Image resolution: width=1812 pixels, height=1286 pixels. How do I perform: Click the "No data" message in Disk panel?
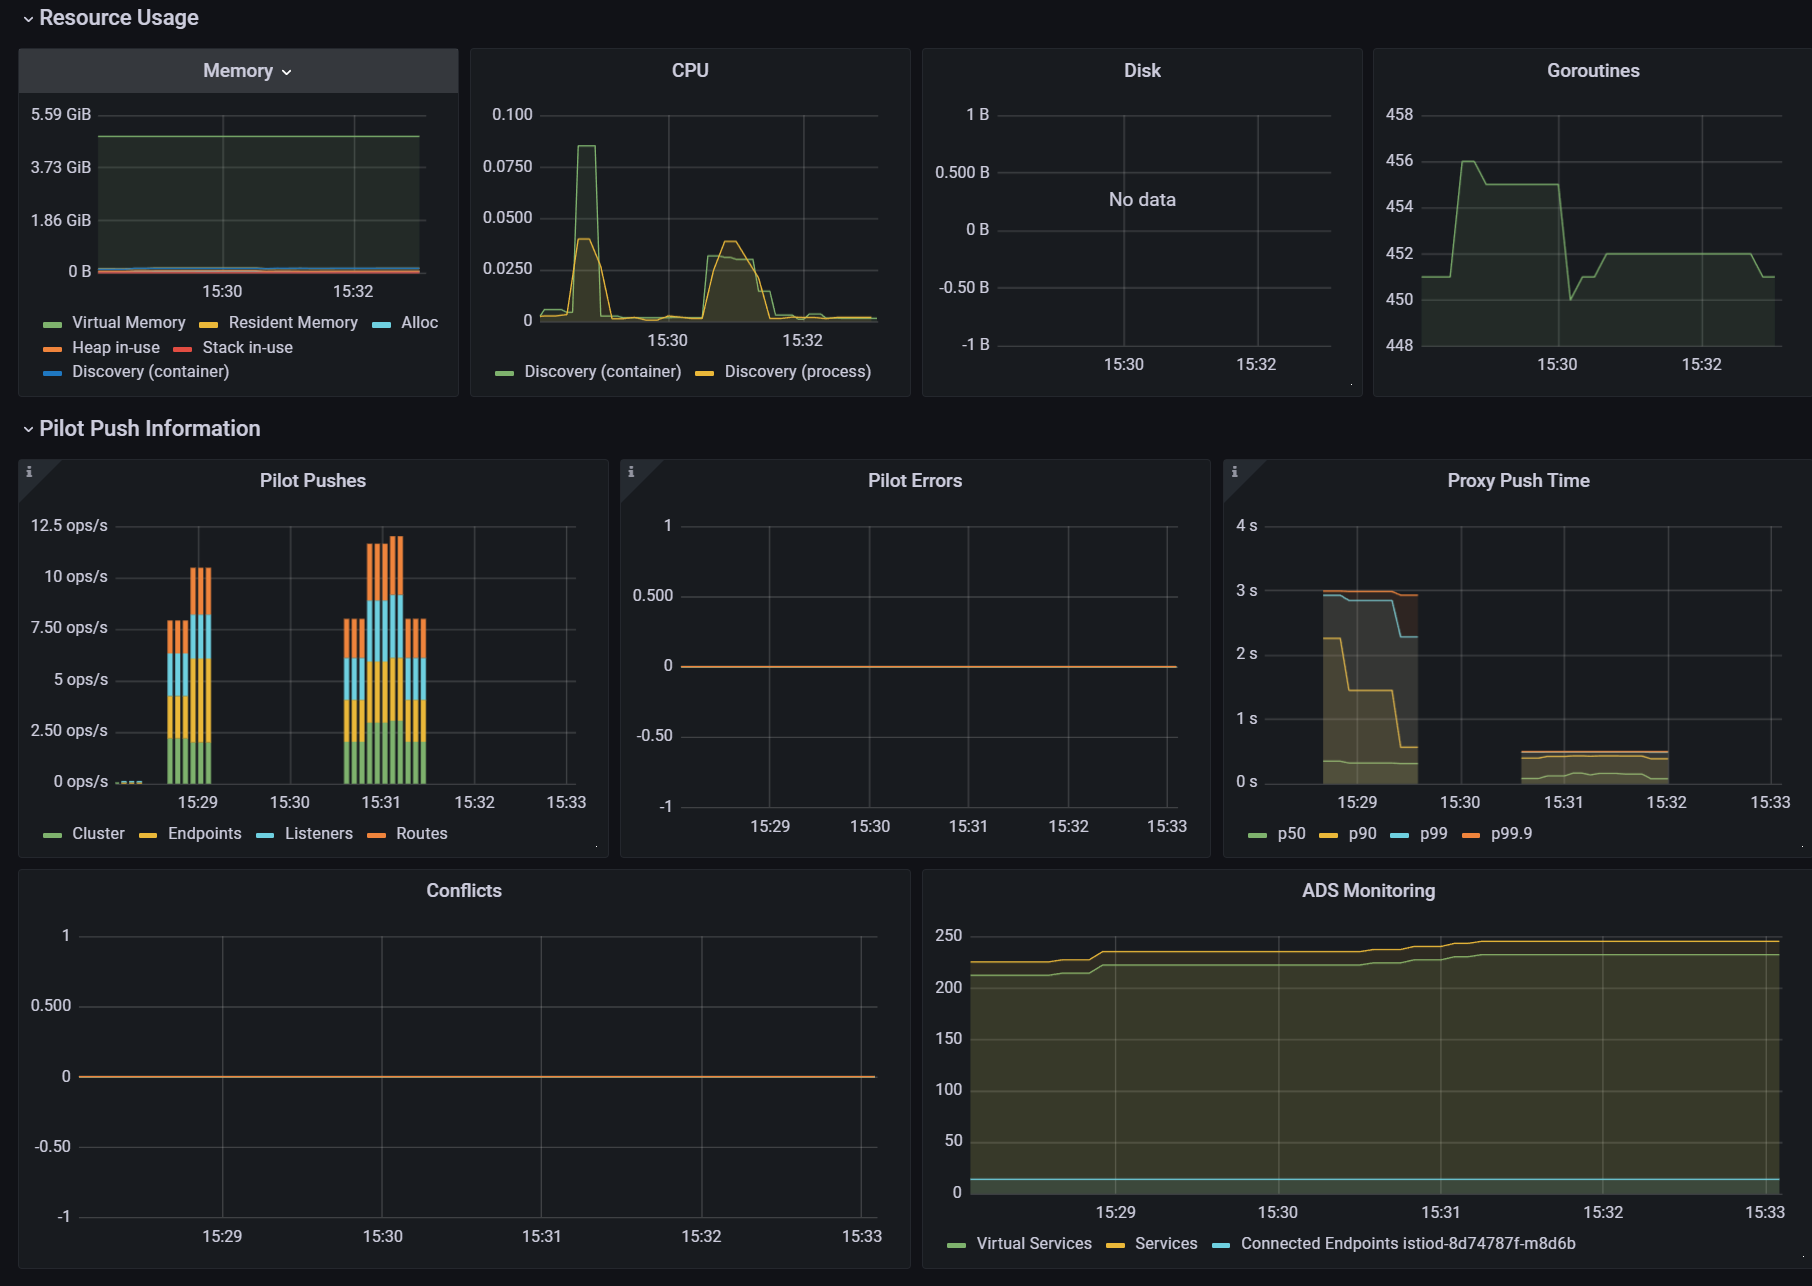click(1142, 200)
